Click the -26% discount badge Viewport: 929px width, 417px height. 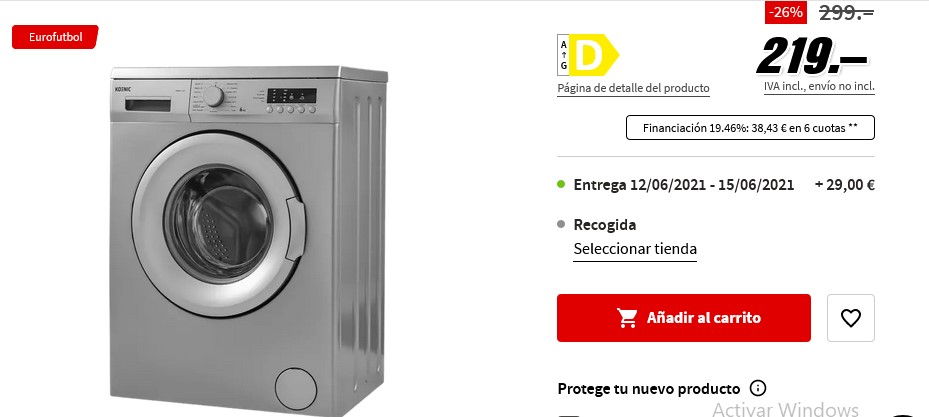pos(786,12)
